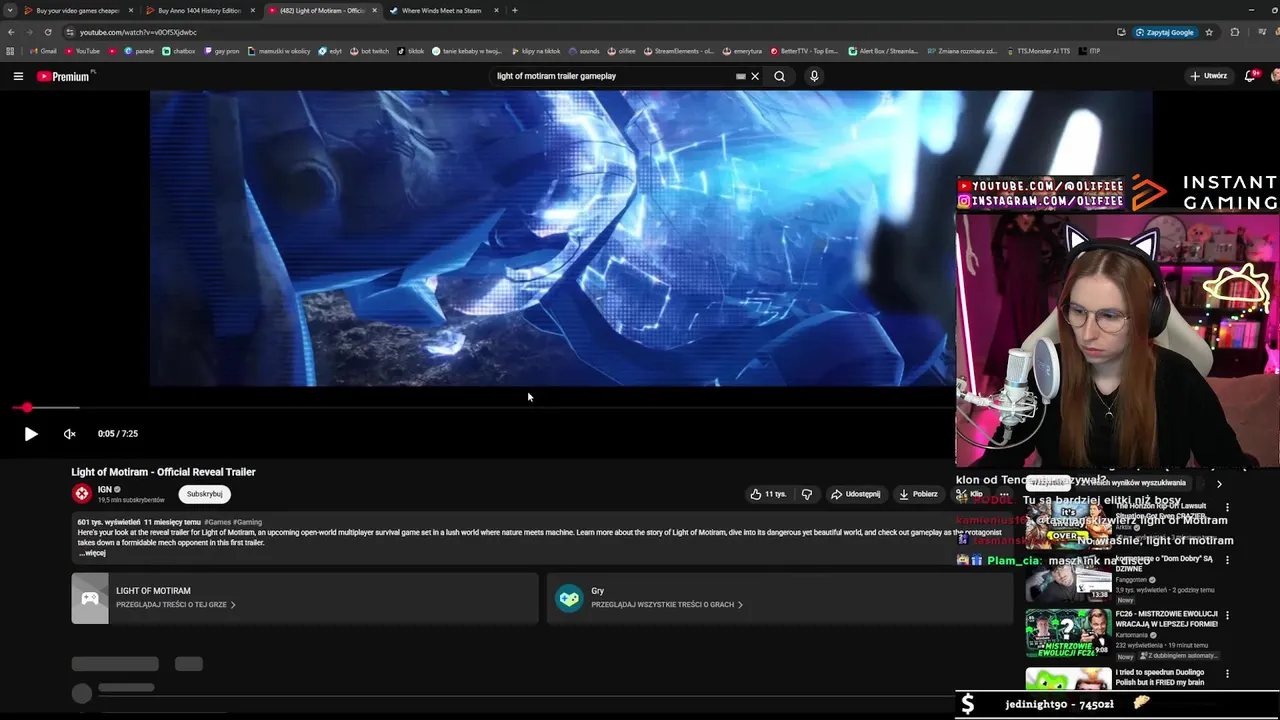Open the tiktok bookmark
Viewport: 1280px width, 720px height.
[411, 51]
